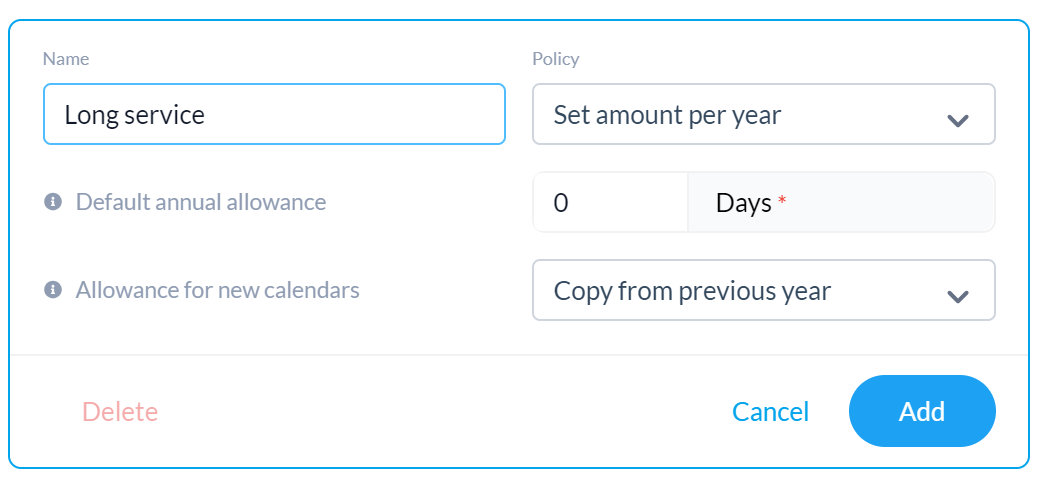The height and width of the screenshot is (486, 1044).
Task: Click the Days unit label
Action: point(743,202)
